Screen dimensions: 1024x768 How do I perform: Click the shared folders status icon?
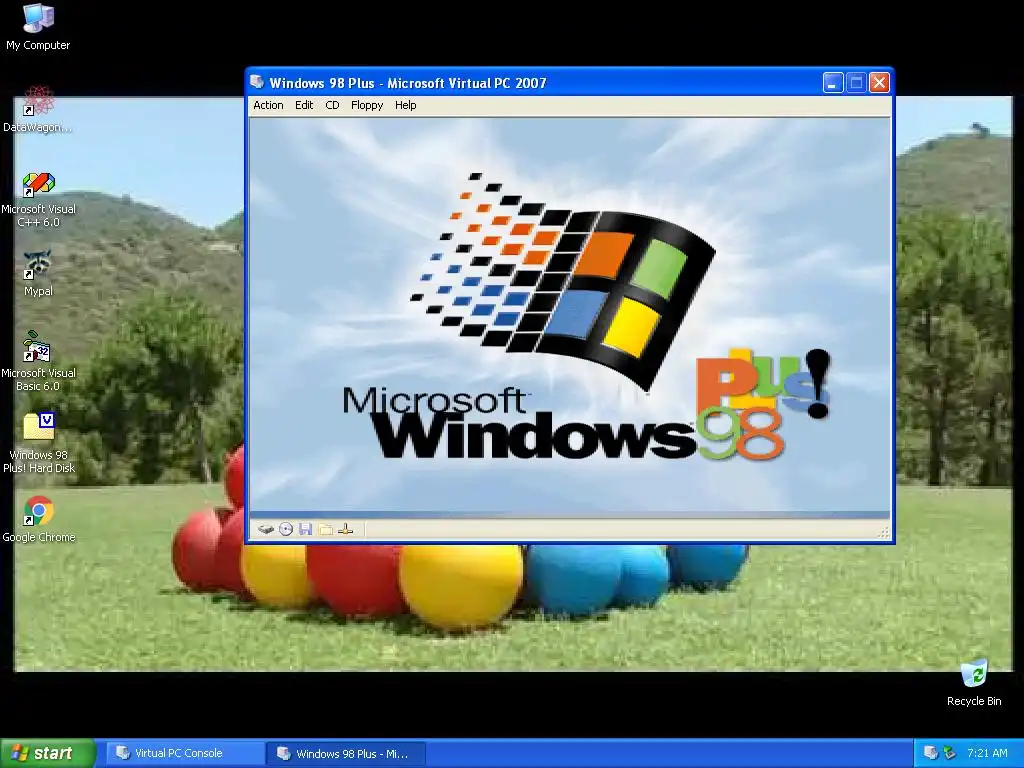tap(325, 529)
